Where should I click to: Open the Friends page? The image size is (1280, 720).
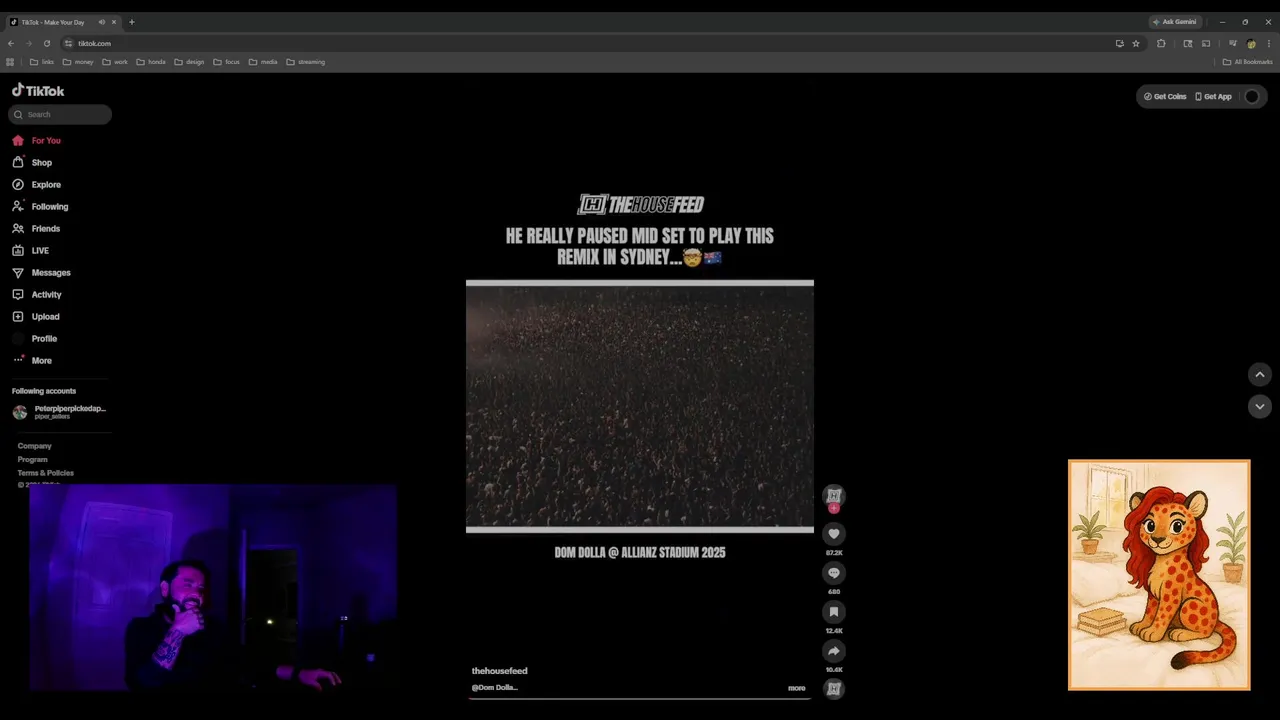[x=36, y=228]
